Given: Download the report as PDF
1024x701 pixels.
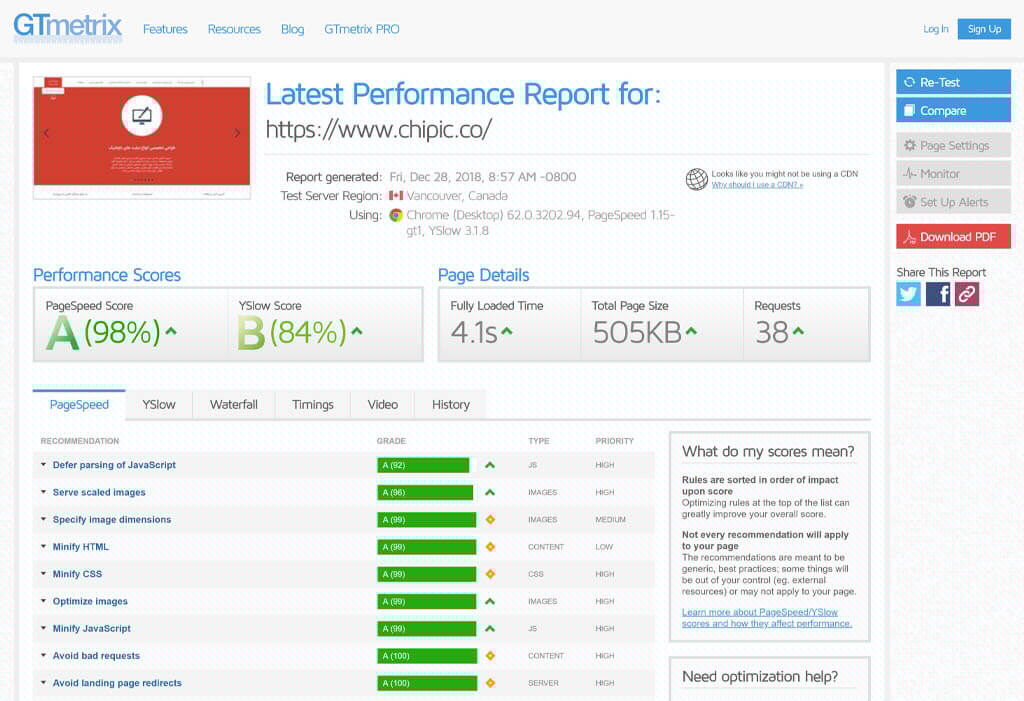Looking at the screenshot, I should click(953, 236).
